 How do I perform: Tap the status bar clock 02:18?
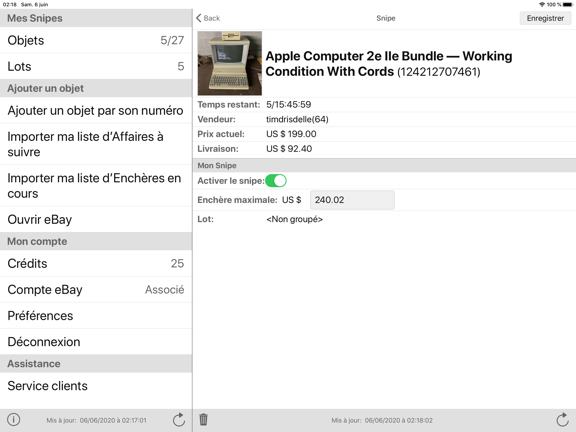(10, 4)
